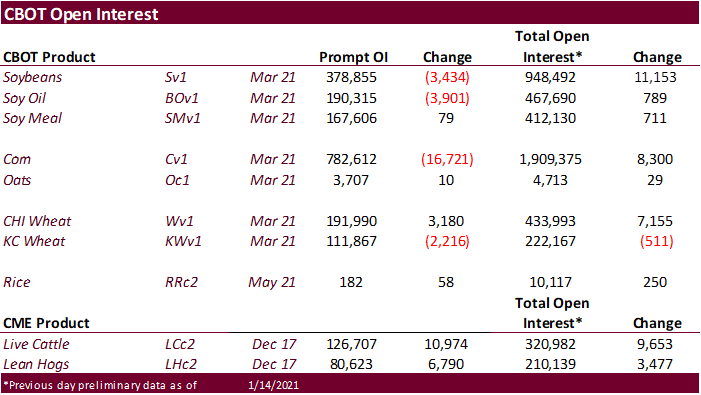
Task: Click the Rice May 21 contract month
Action: coord(272,282)
